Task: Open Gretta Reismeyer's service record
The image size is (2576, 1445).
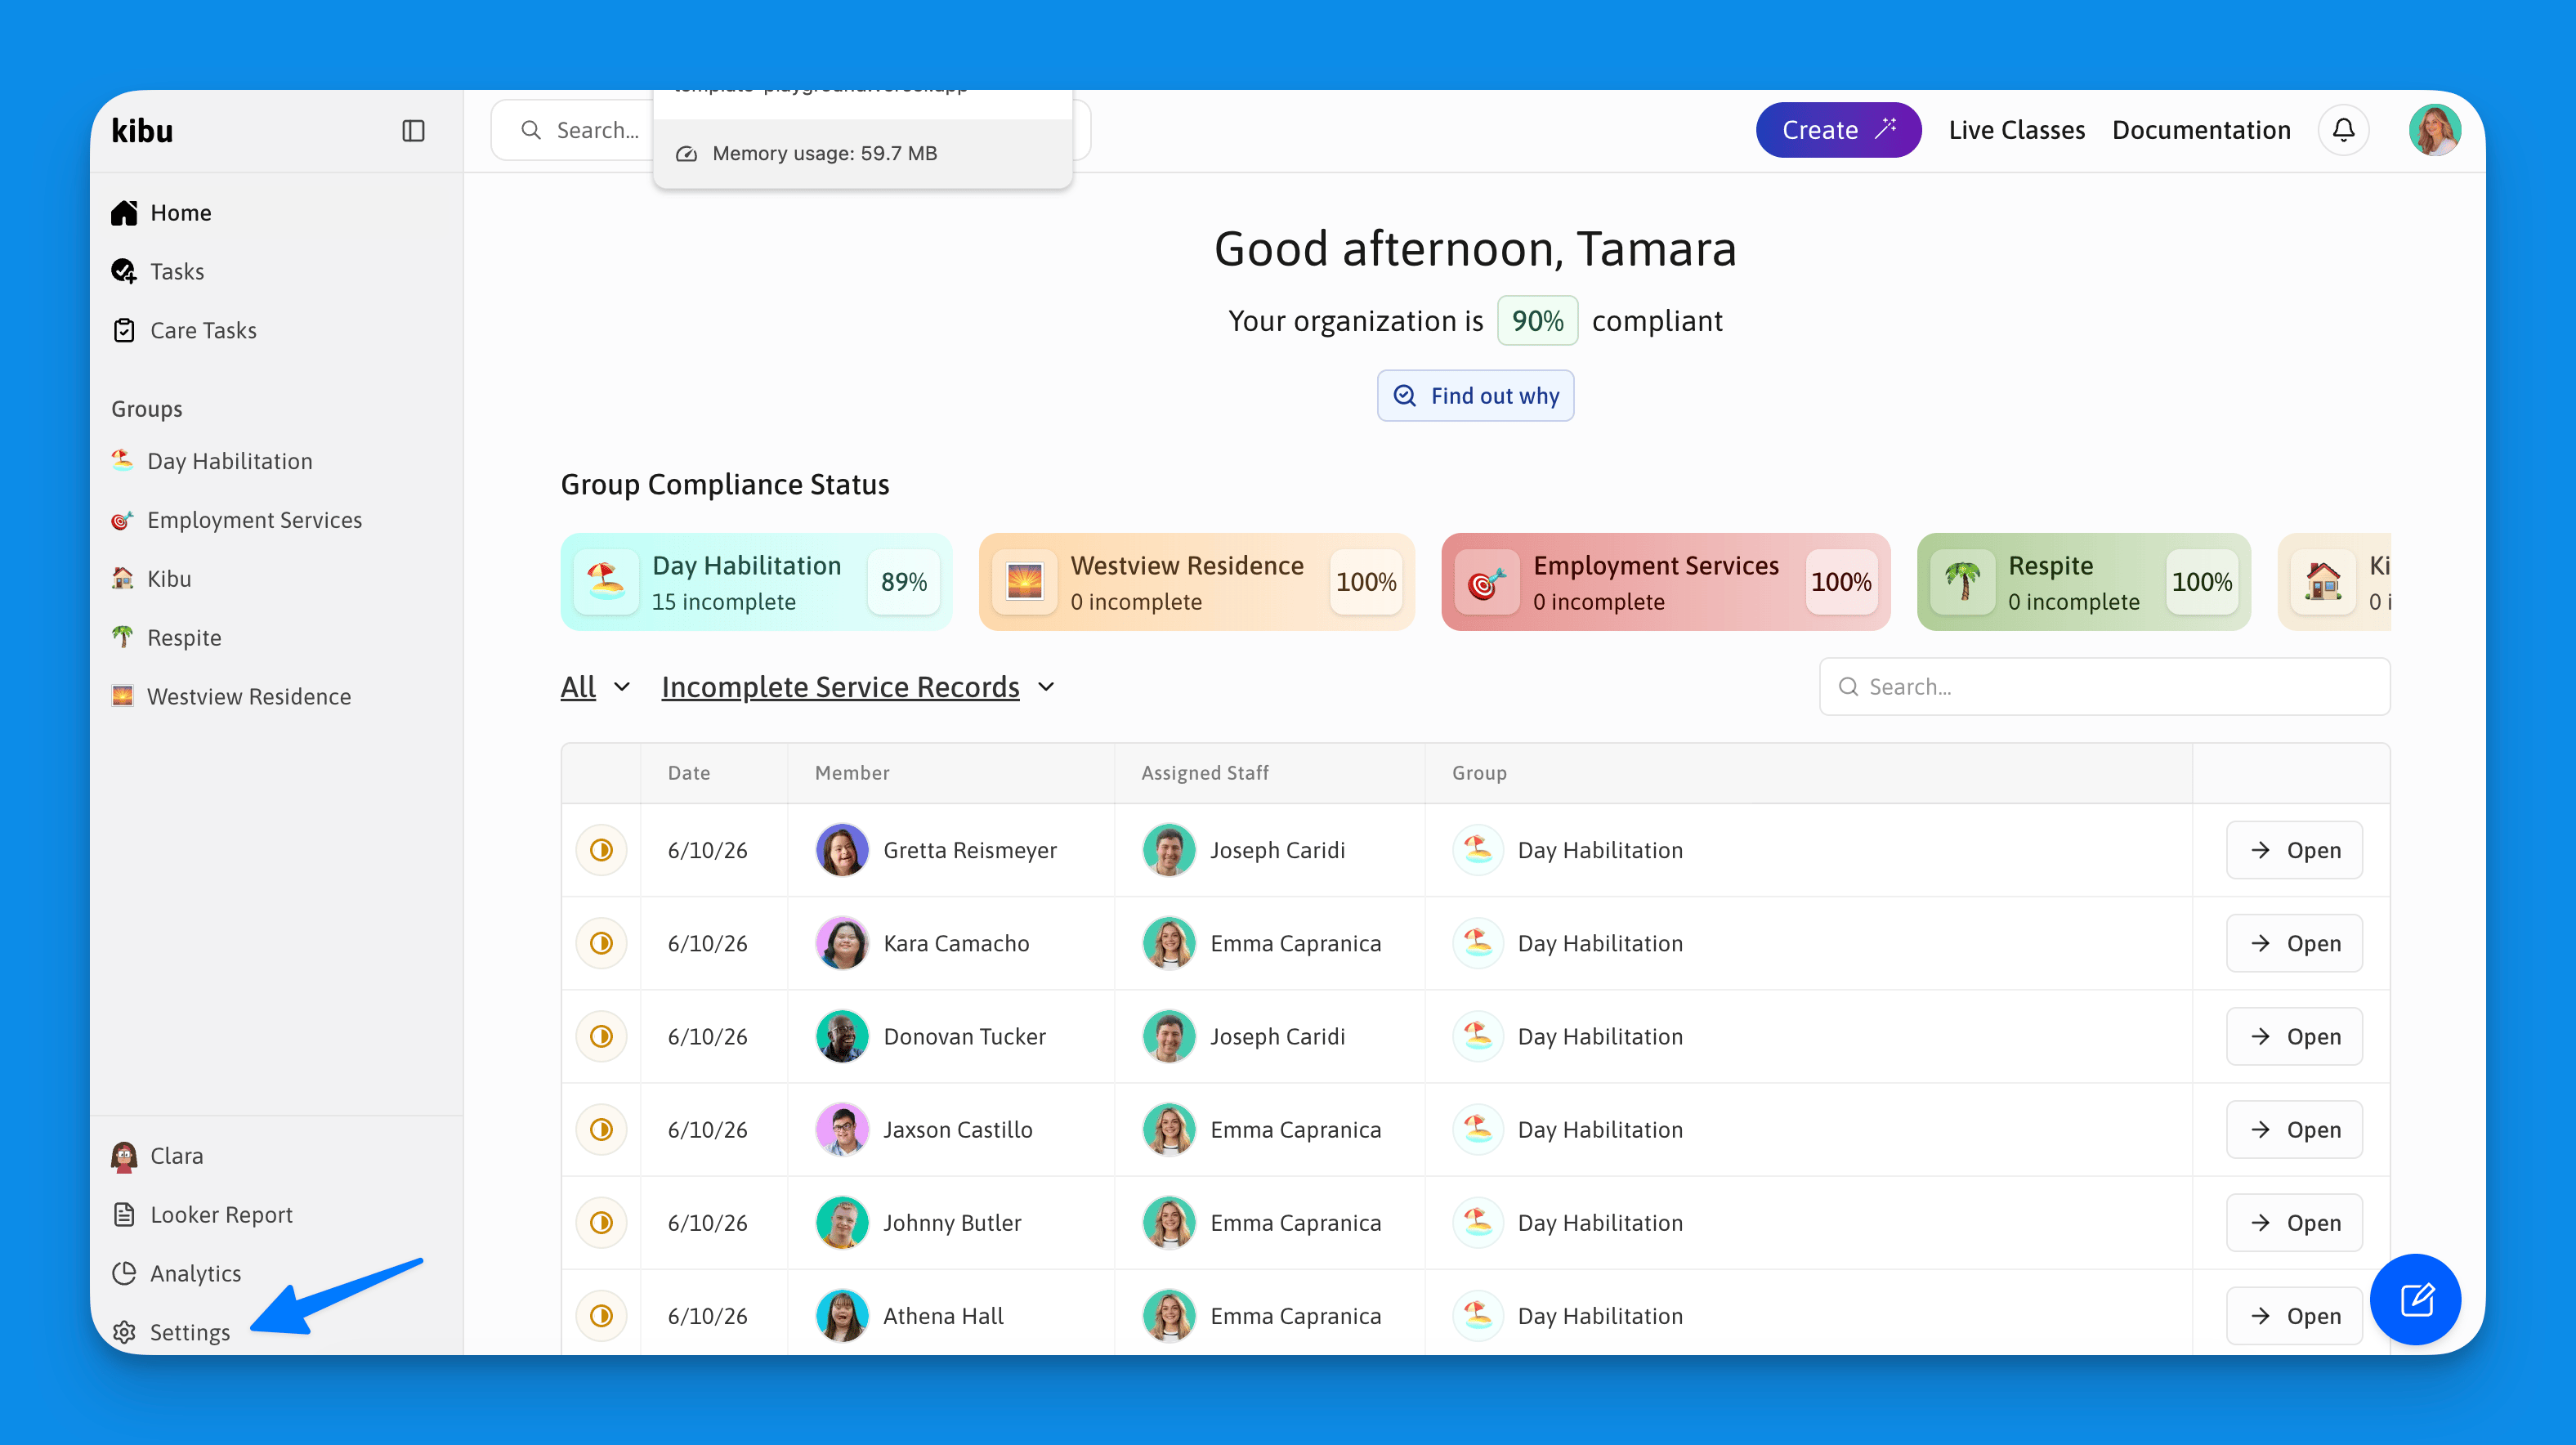Action: click(x=2294, y=850)
